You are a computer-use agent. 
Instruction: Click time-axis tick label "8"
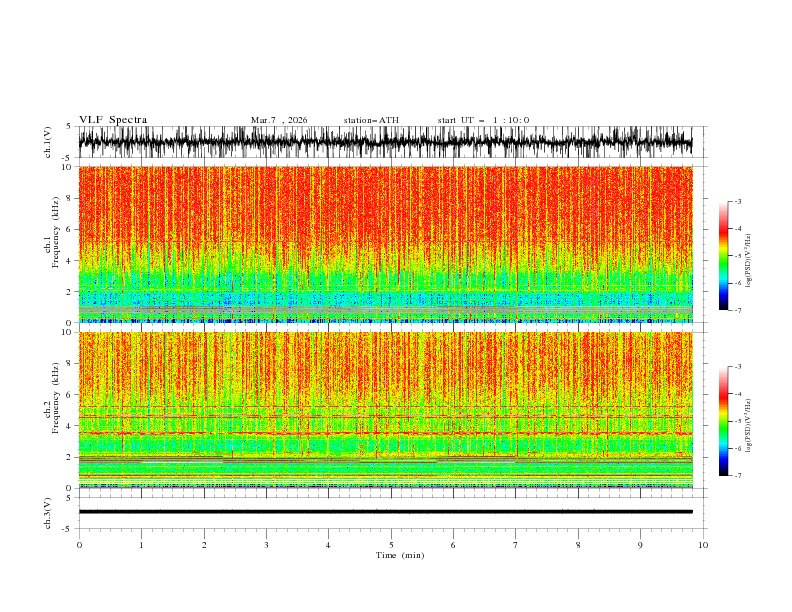(x=578, y=545)
